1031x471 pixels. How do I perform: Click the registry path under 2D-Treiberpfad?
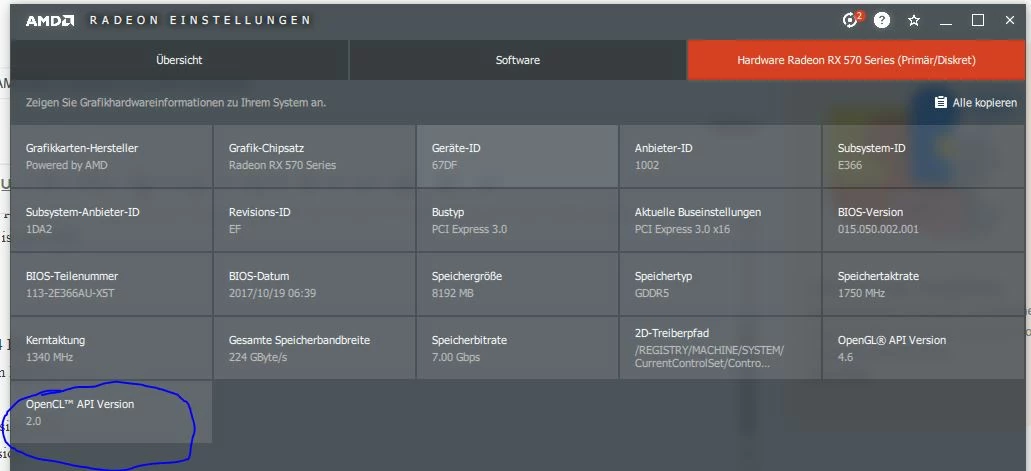click(709, 357)
